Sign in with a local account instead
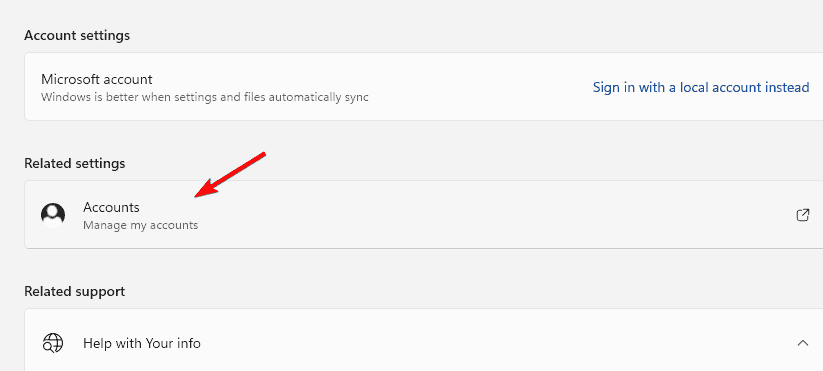 pos(701,87)
